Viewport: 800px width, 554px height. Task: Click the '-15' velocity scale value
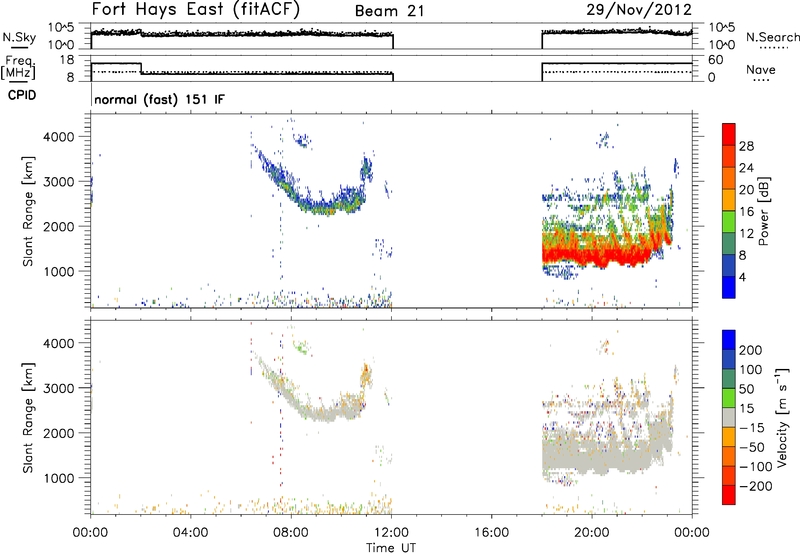[x=752, y=428]
